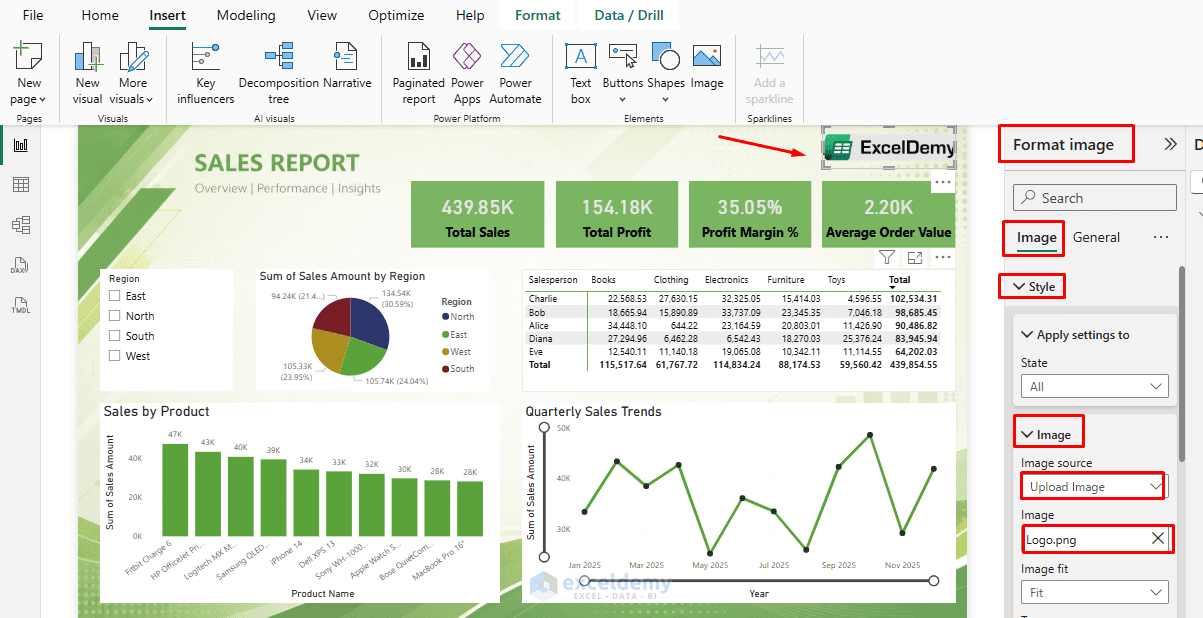The image size is (1203, 618).
Task: Click the Total Sales card
Action: [x=477, y=214]
